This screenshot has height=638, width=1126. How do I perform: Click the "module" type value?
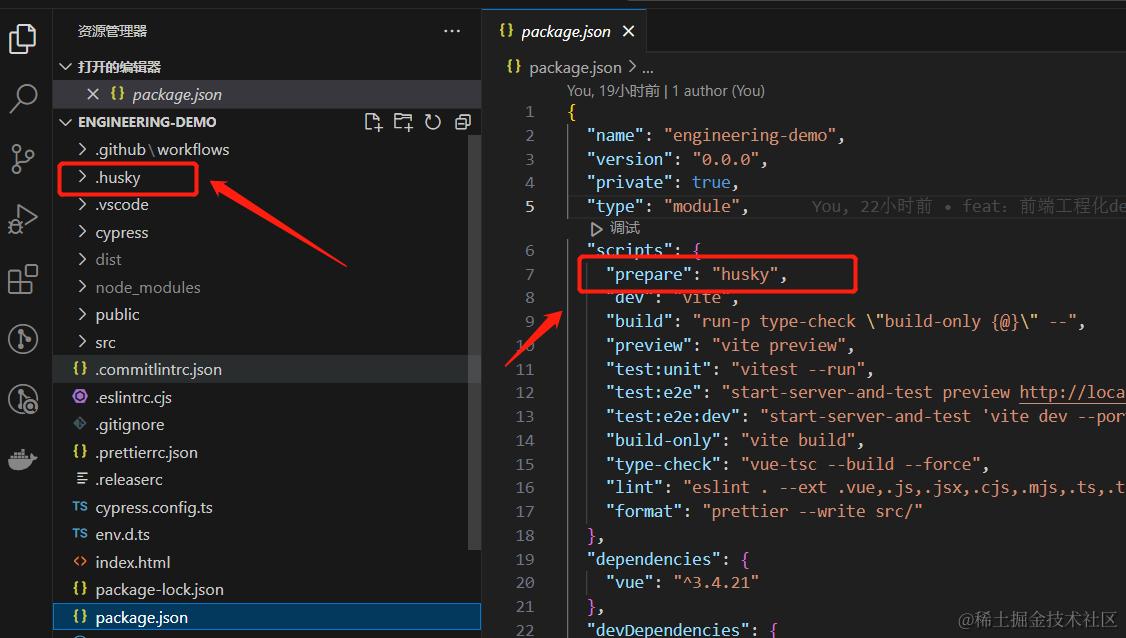click(702, 207)
